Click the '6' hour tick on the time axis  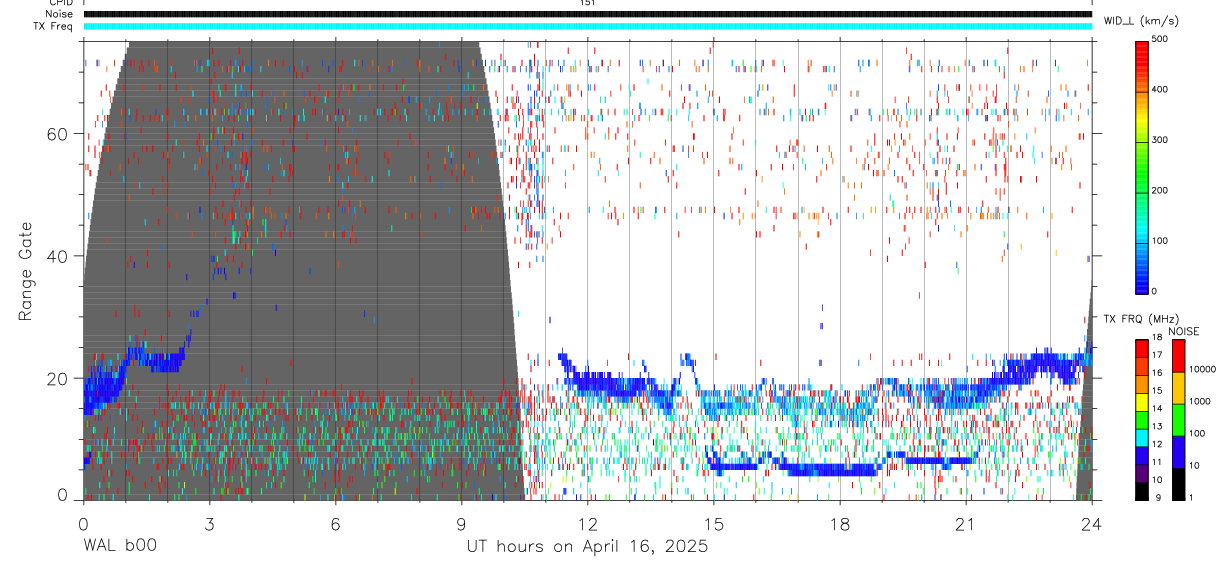pyautogui.click(x=335, y=523)
